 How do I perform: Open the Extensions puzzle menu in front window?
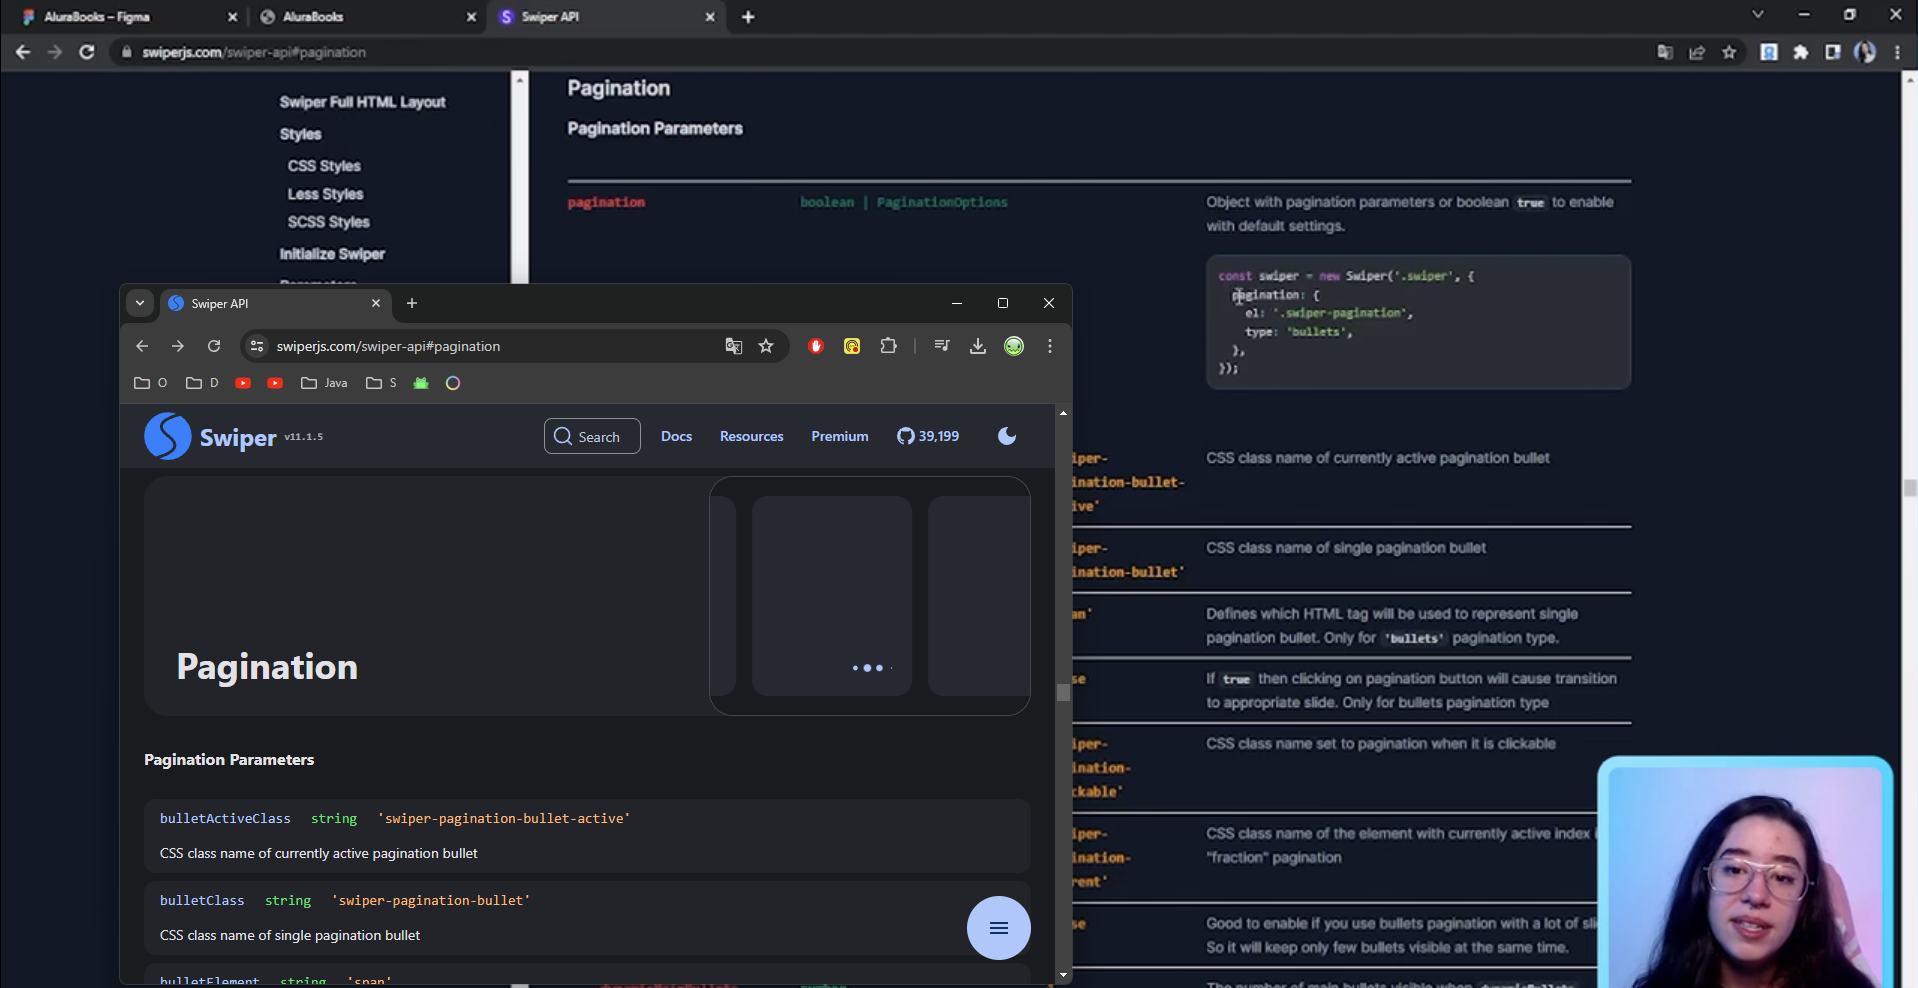(x=888, y=346)
